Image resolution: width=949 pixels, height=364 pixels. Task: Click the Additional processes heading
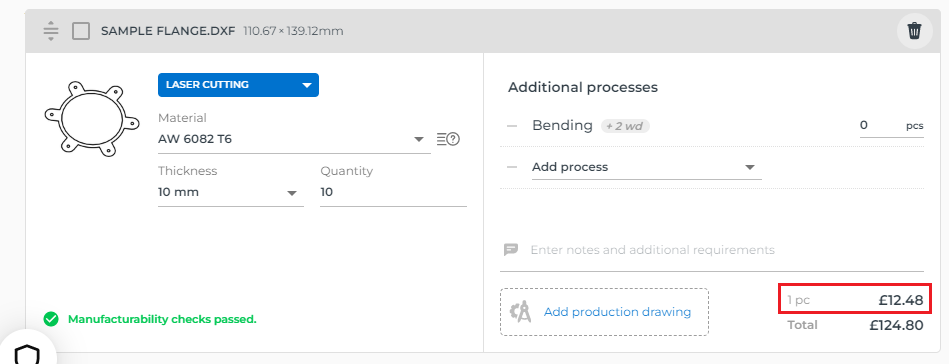coord(583,87)
